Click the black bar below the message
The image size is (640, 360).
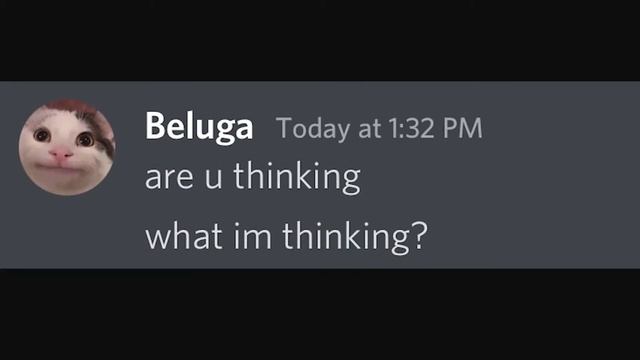[320, 314]
